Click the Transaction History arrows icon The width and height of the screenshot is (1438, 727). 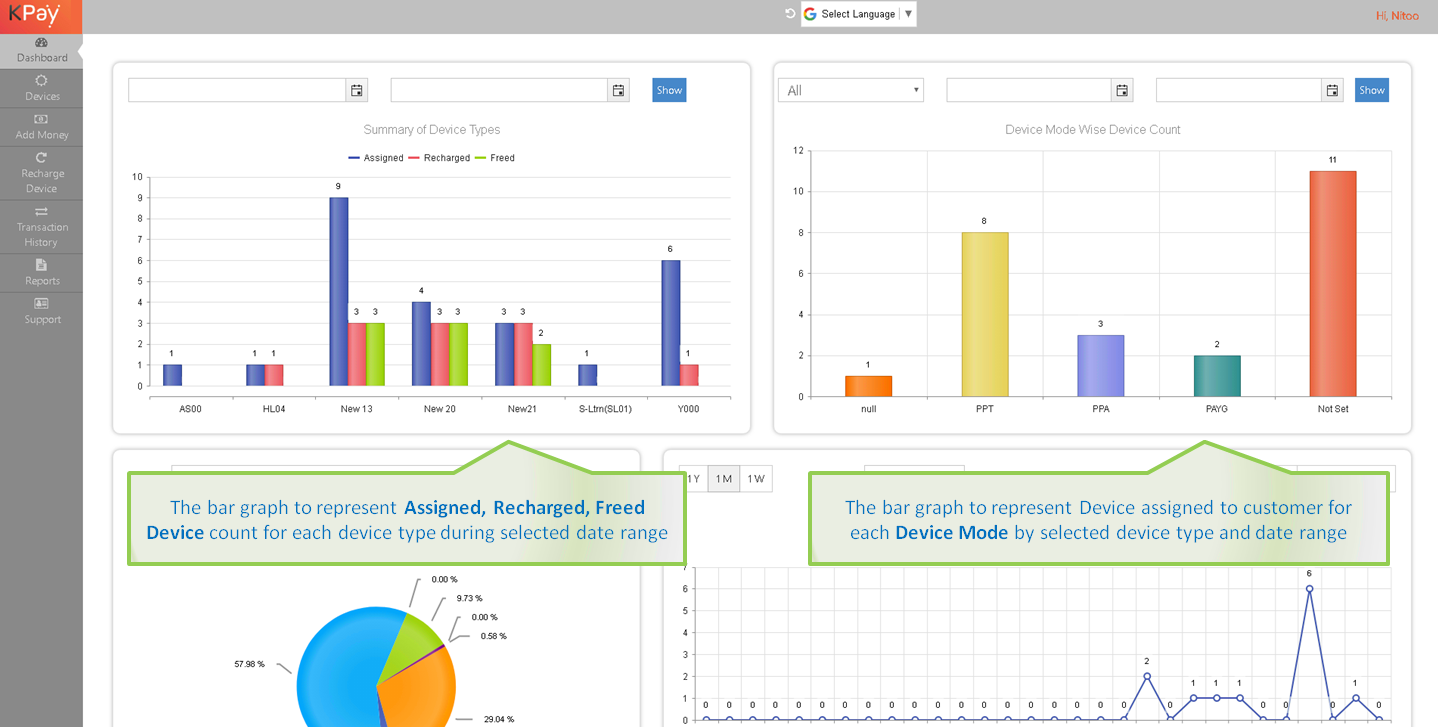click(x=41, y=211)
